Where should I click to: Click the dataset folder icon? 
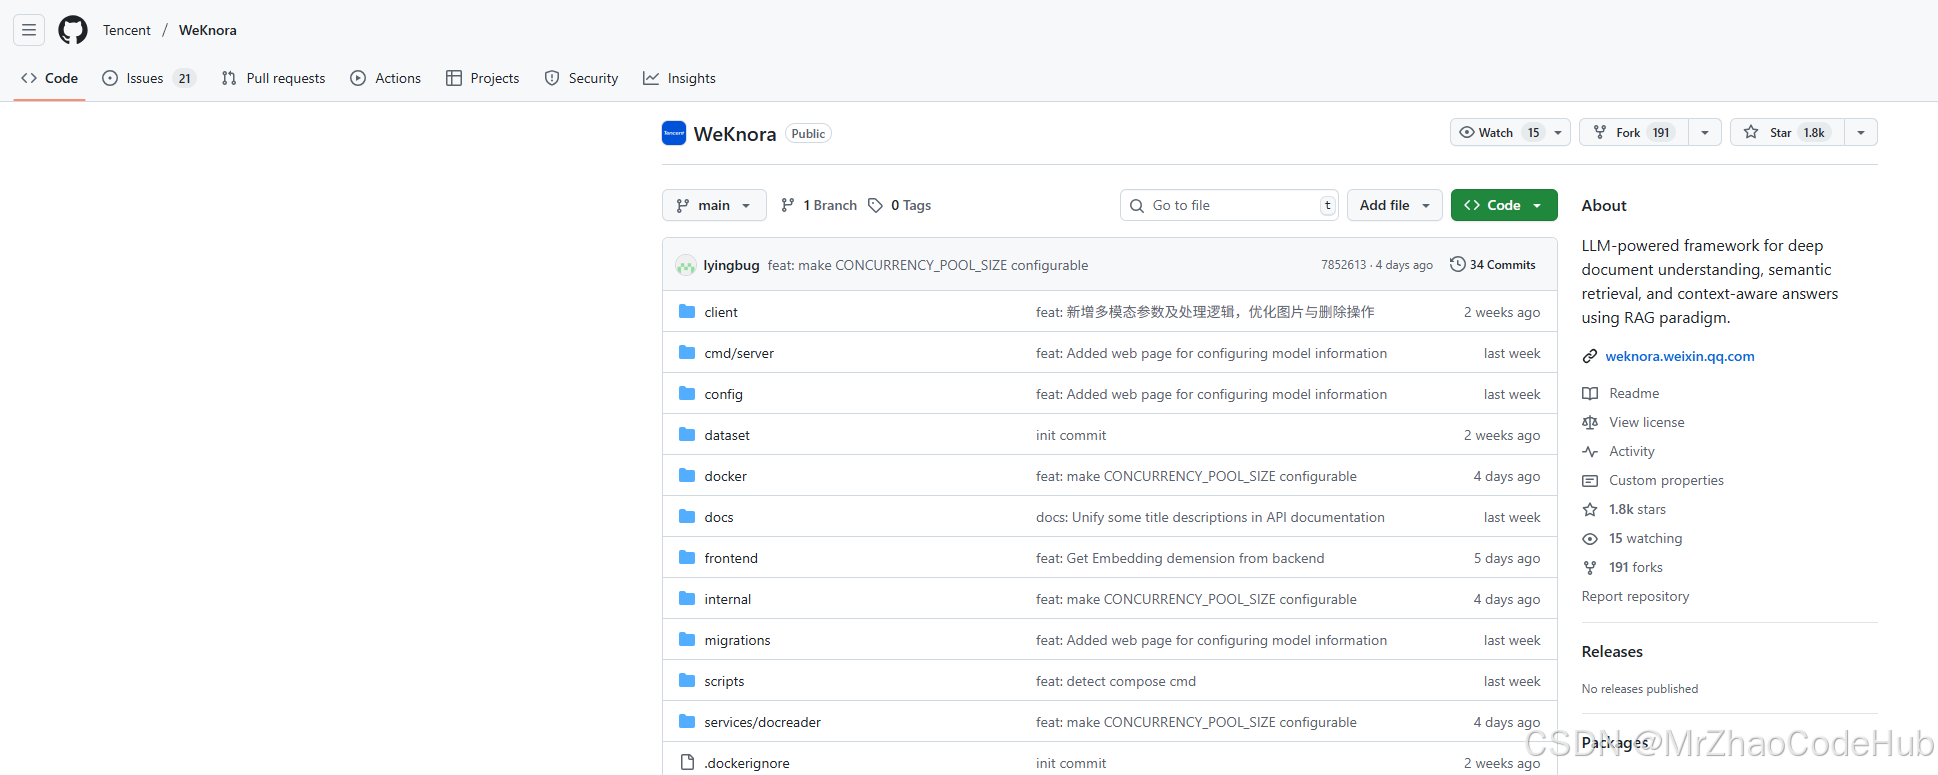point(687,435)
